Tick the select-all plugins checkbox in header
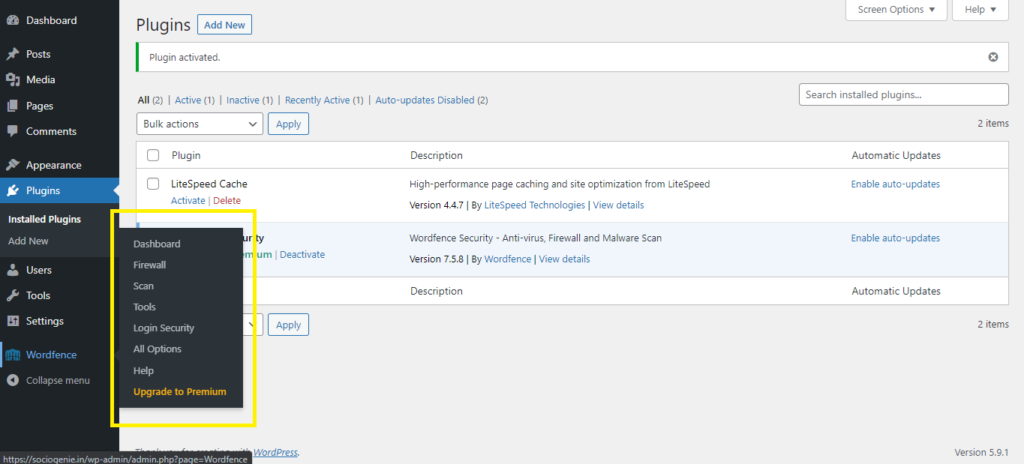Viewport: 1024px width, 464px height. (x=153, y=156)
